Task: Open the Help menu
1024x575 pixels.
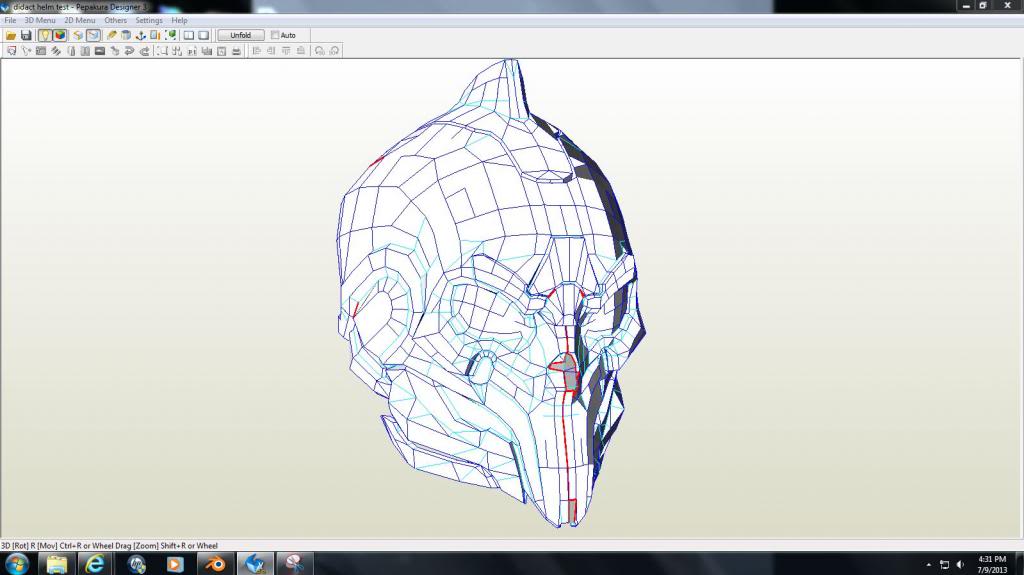Action: 179,20
